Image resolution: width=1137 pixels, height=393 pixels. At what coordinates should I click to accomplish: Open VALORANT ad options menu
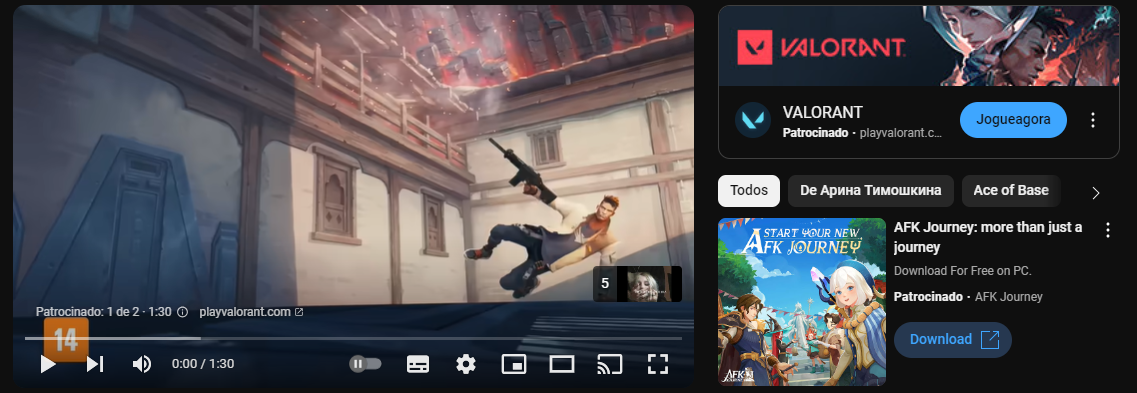[x=1093, y=120]
